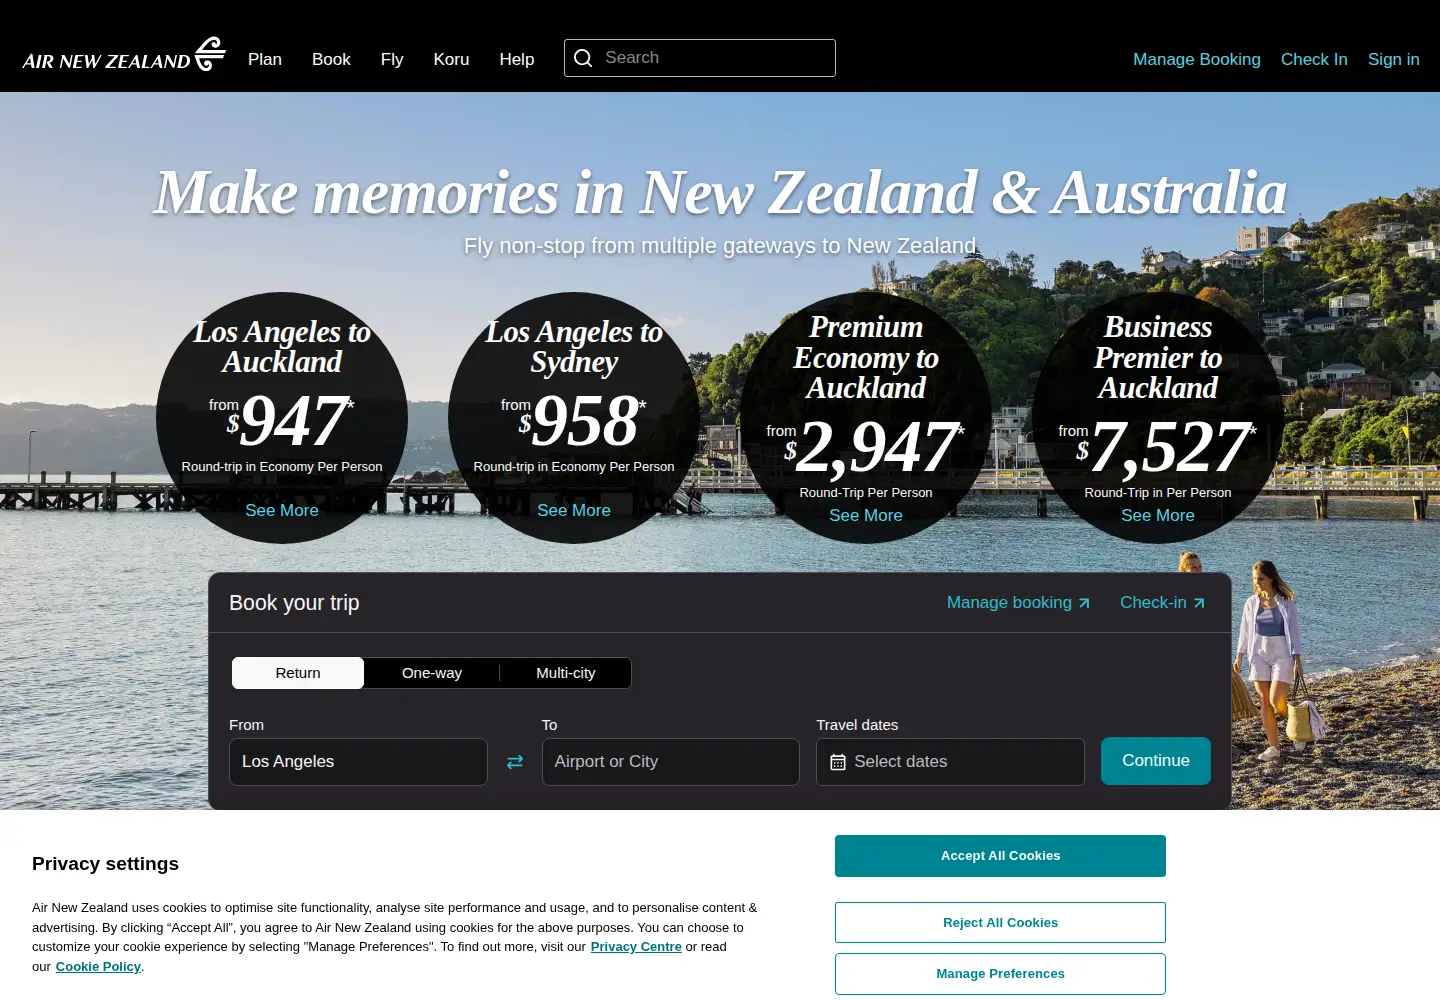1440x1000 pixels.
Task: Open the Help menu
Action: coord(517,59)
